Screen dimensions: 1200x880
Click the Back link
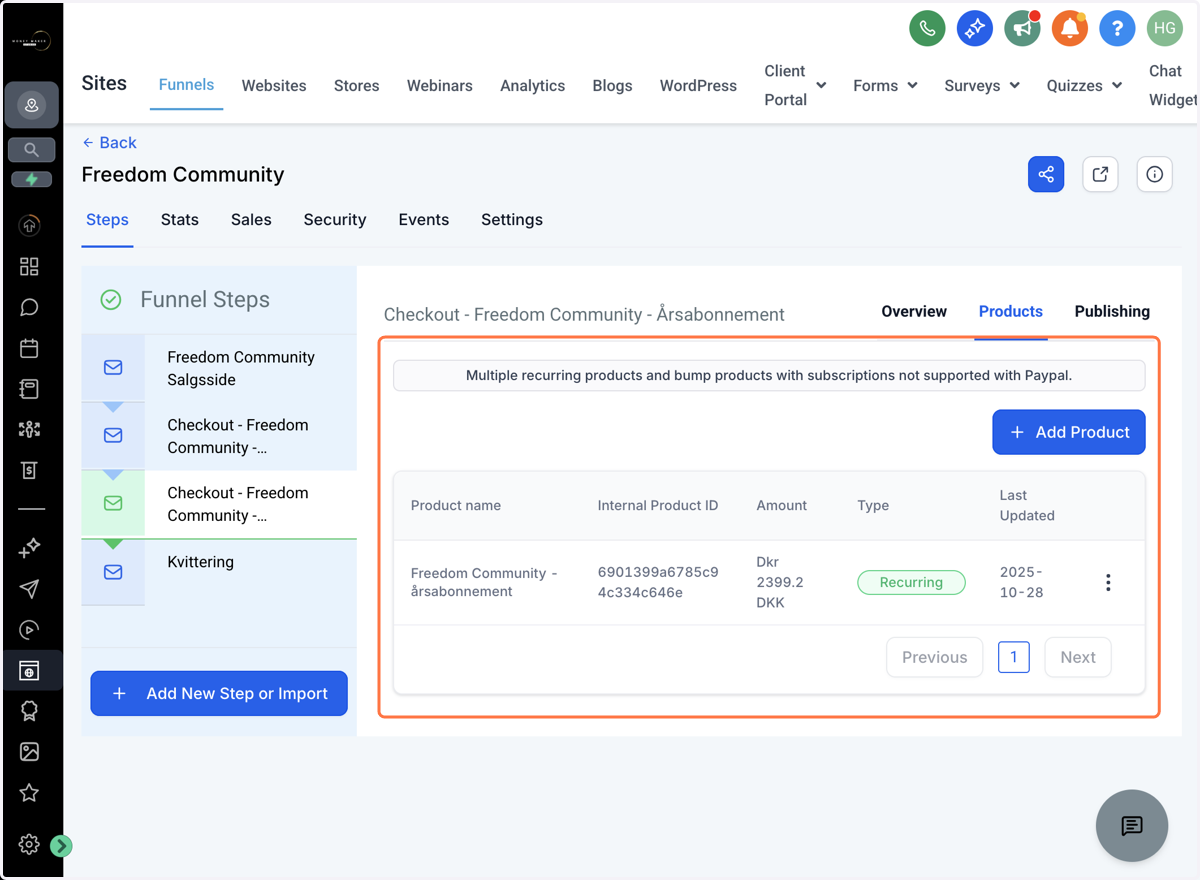[x=109, y=143]
